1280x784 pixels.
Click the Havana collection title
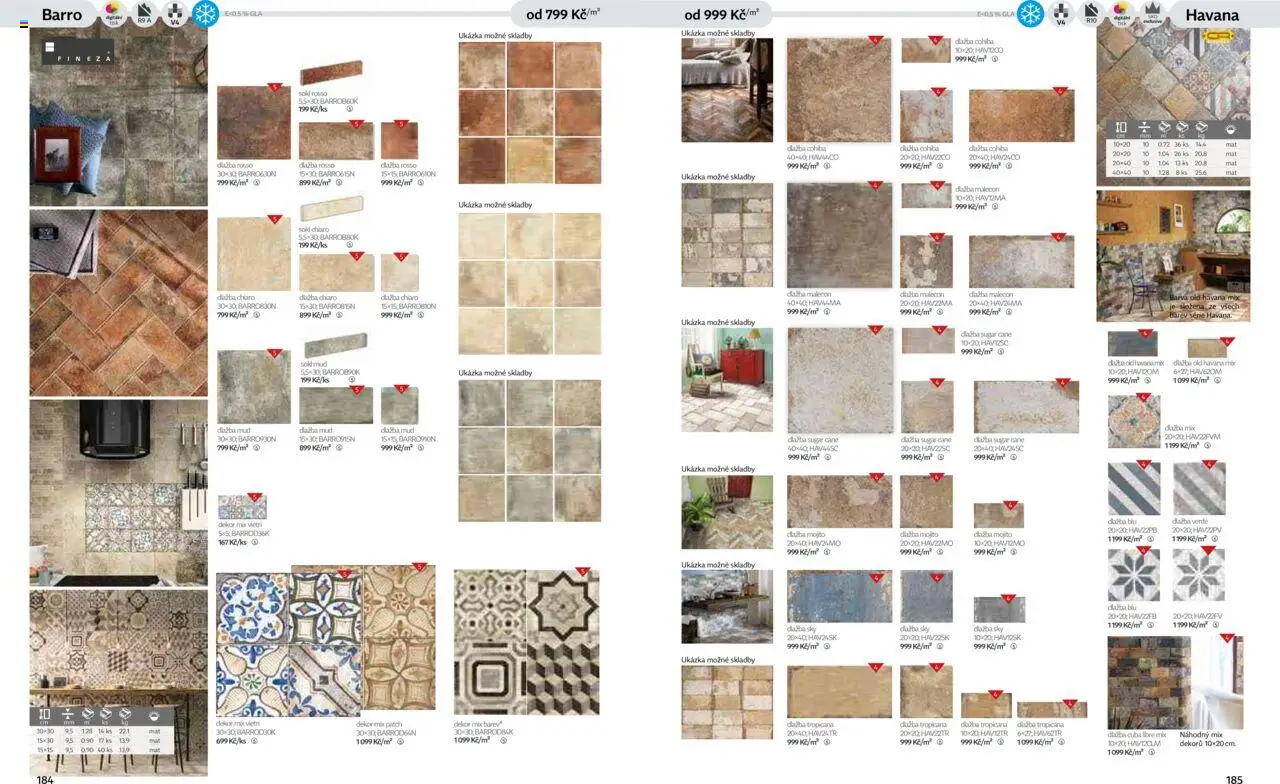point(1211,15)
